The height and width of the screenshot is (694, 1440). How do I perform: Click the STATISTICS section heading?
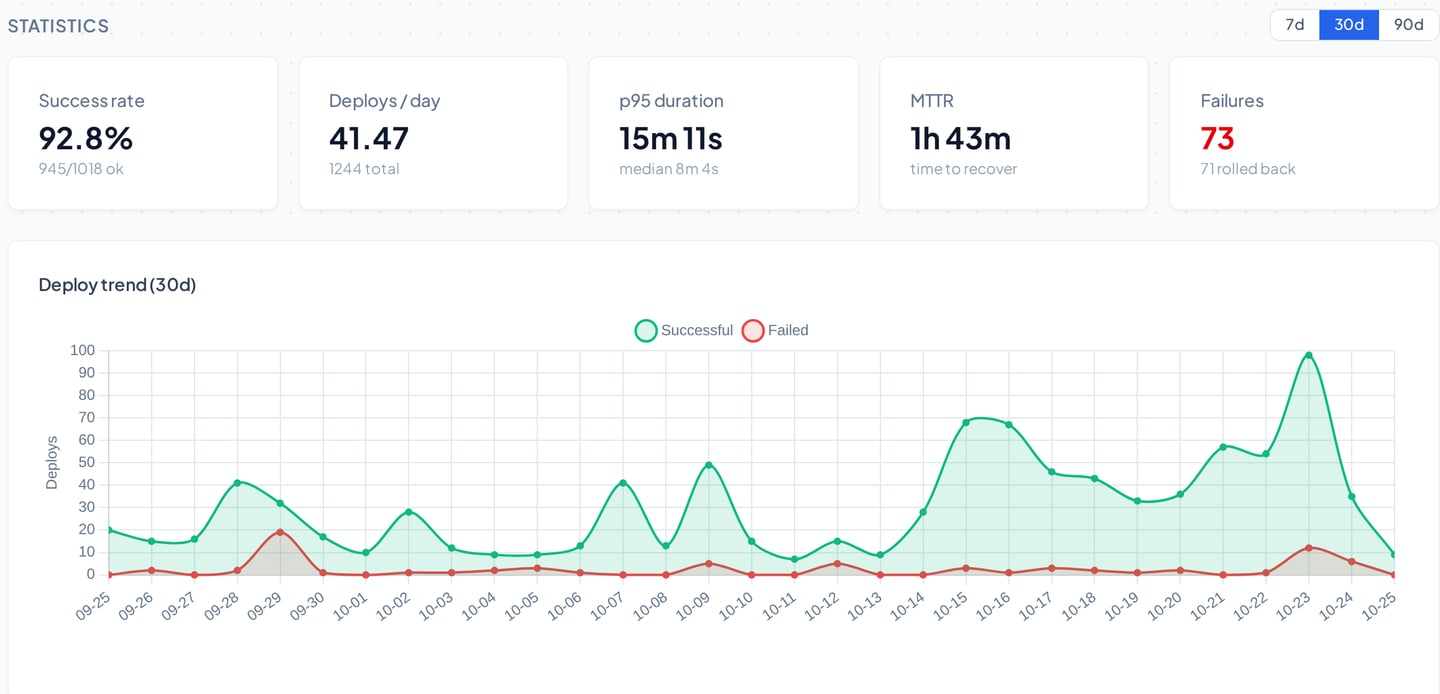tap(58, 26)
